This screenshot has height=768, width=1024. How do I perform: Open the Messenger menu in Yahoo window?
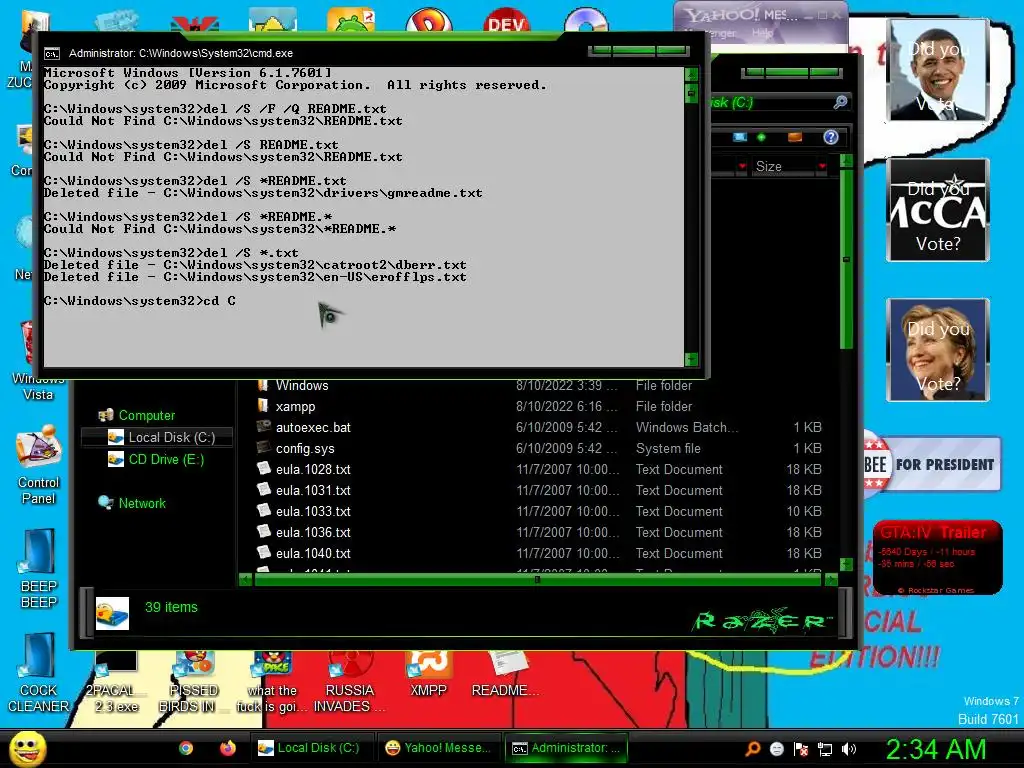[711, 33]
